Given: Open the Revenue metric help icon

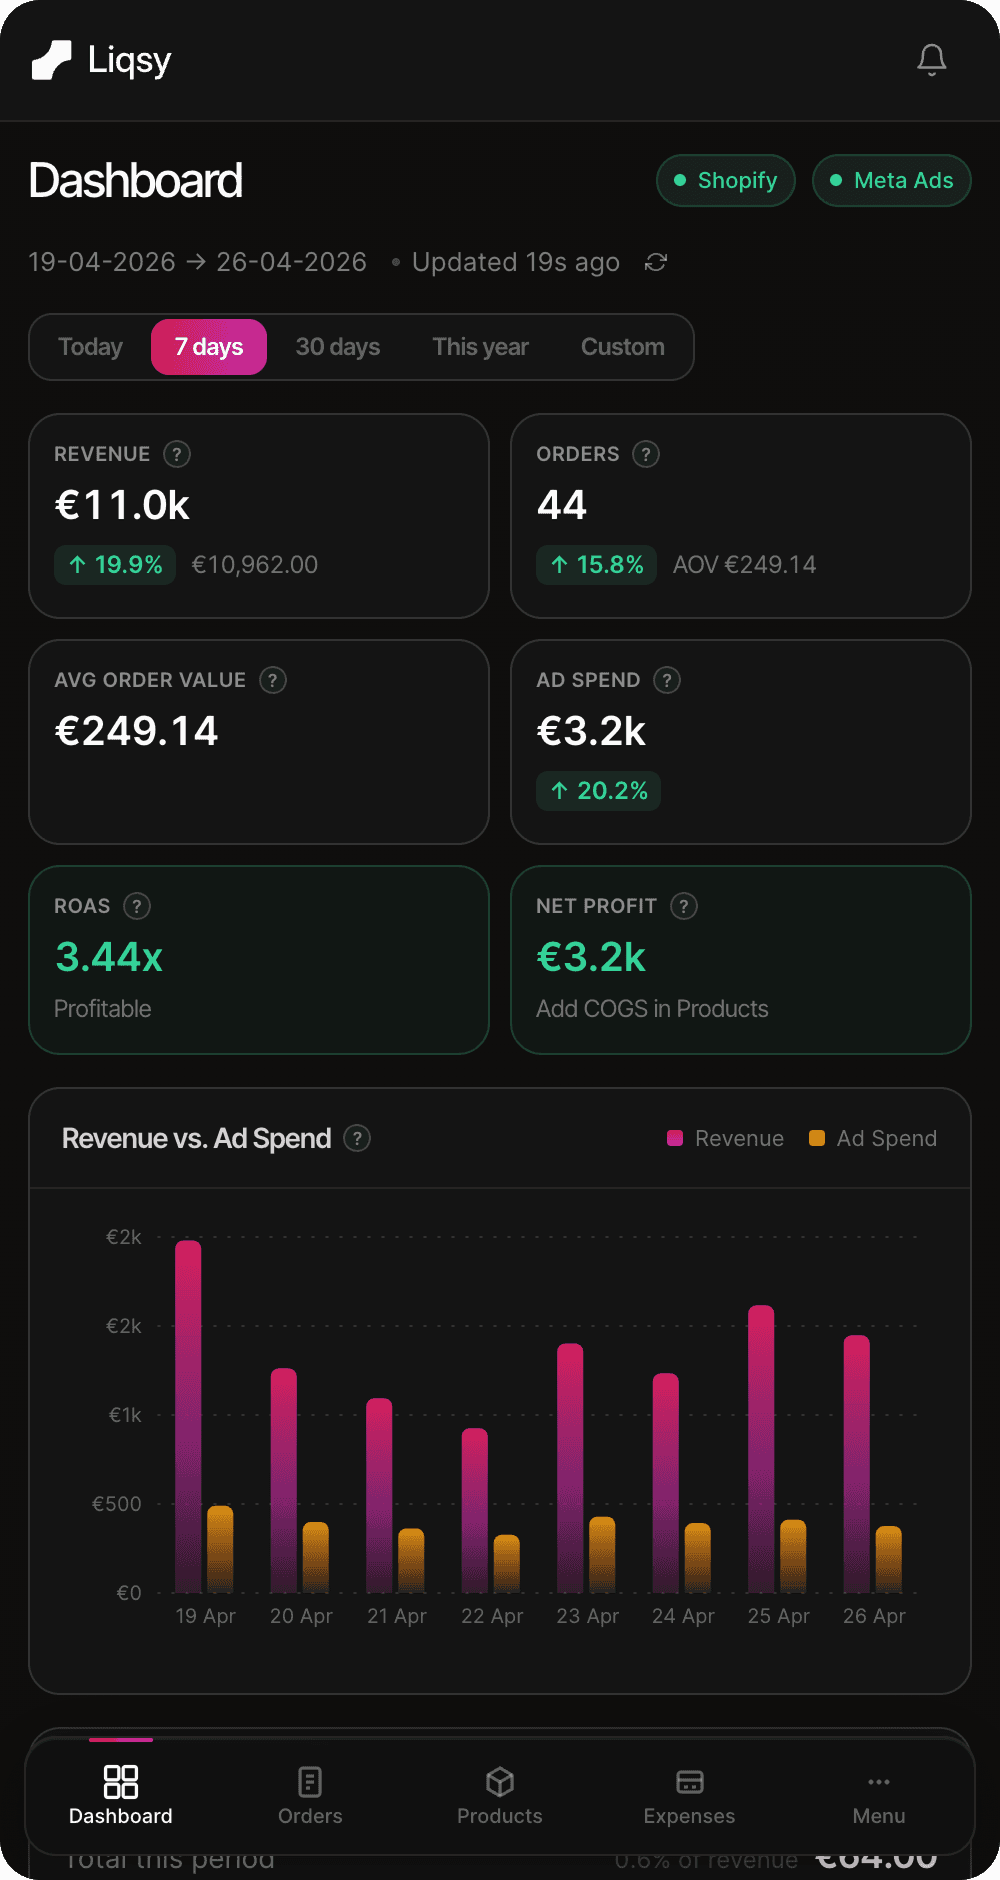Looking at the screenshot, I should click(176, 454).
